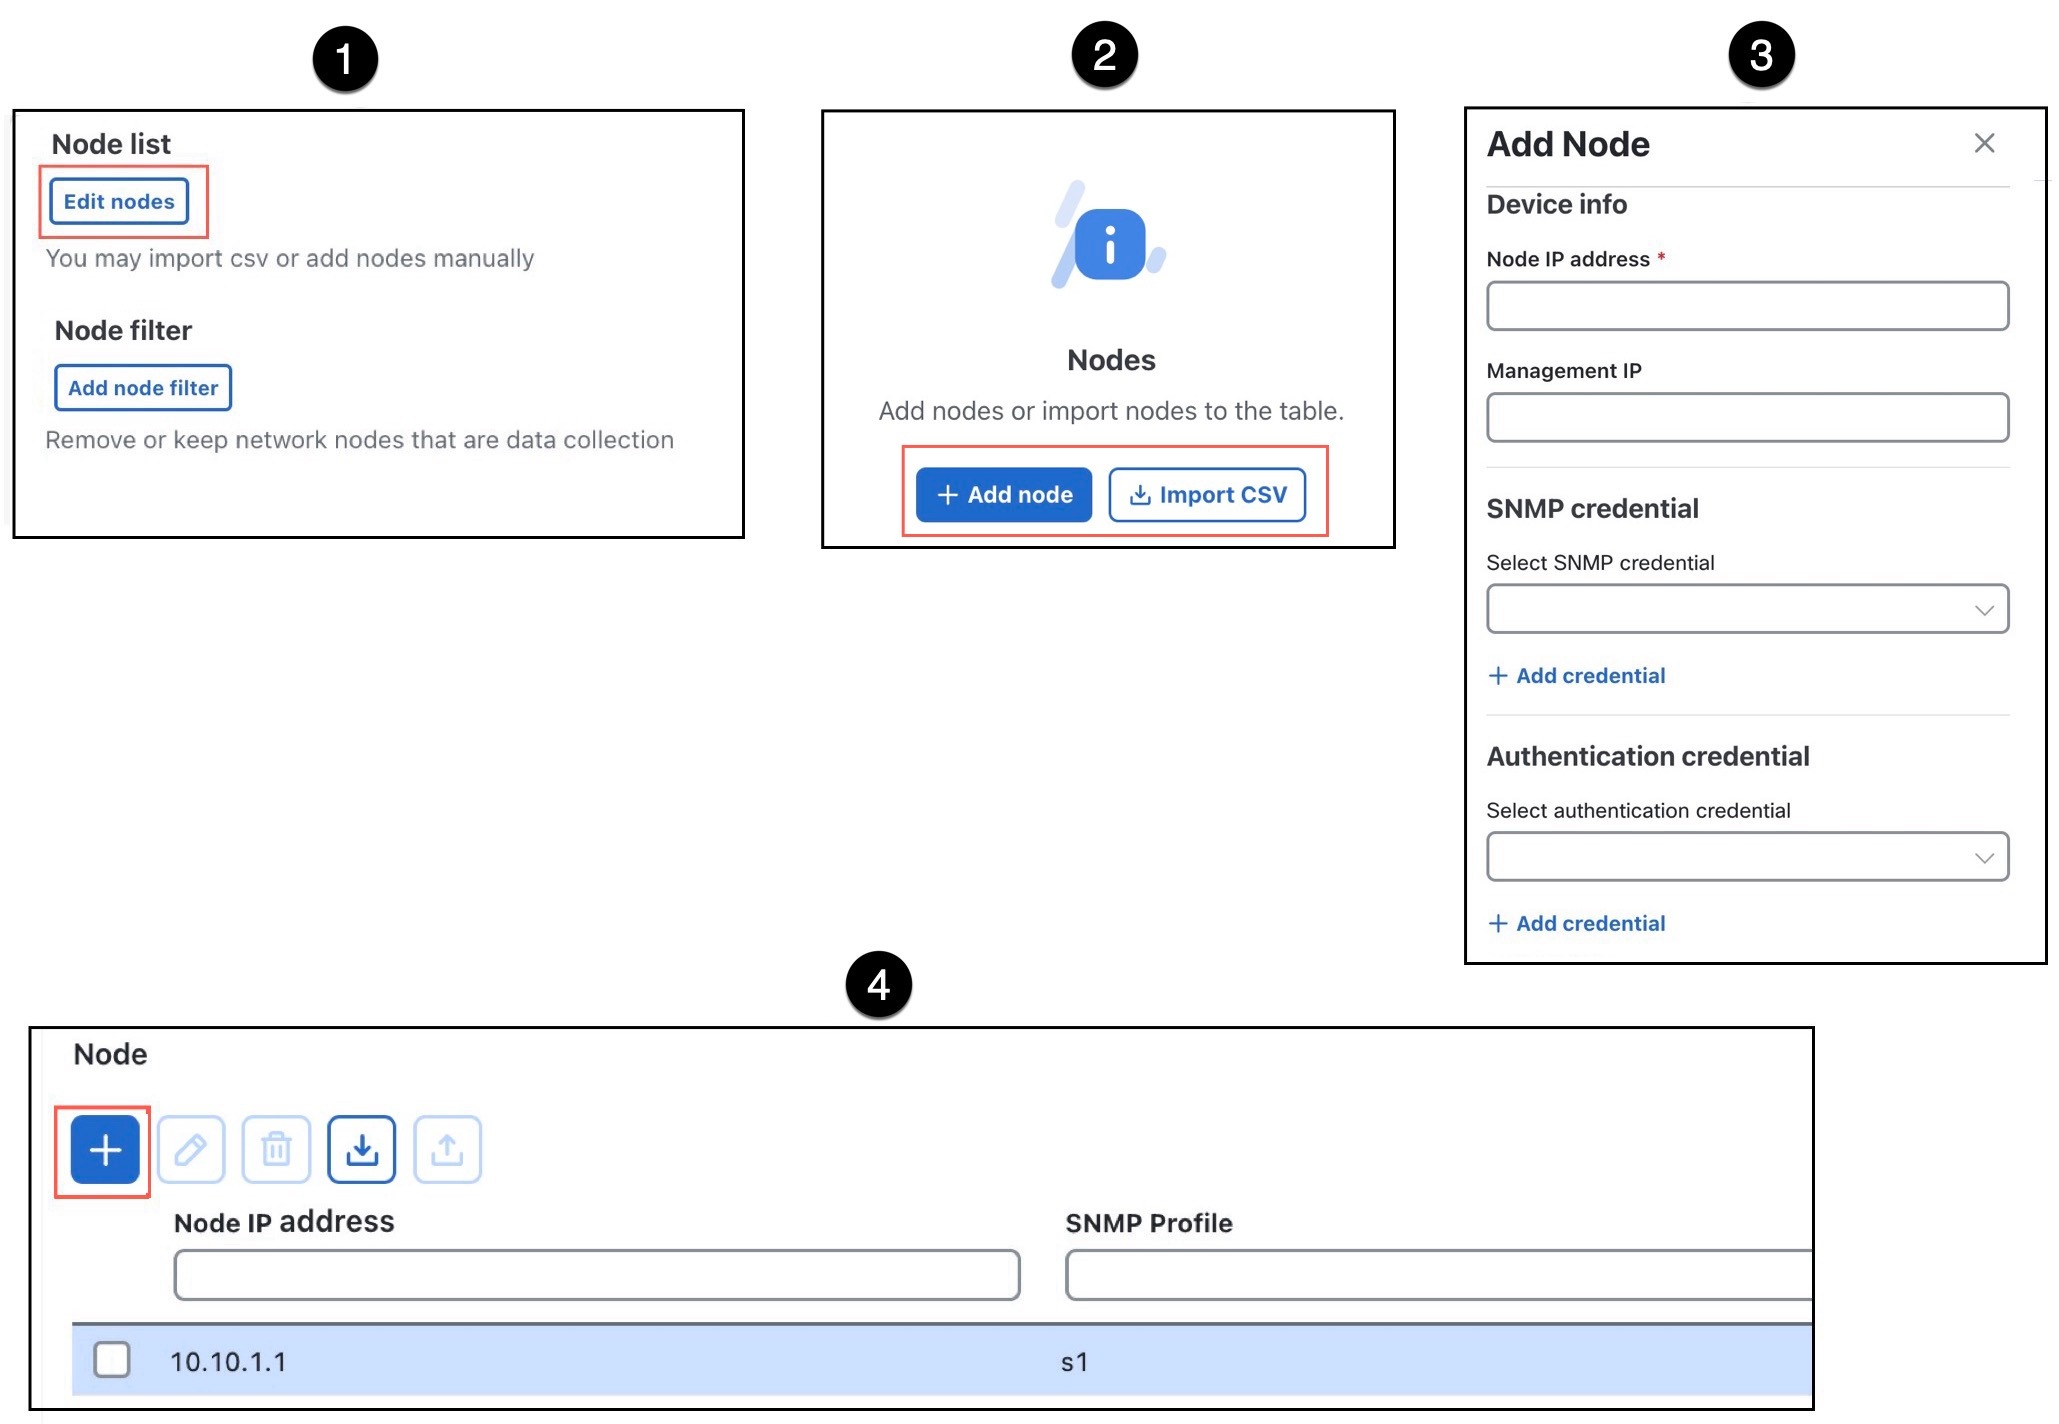The width and height of the screenshot is (2059, 1424).
Task: Open the Select authentication credential dropdown
Action: pos(1748,856)
